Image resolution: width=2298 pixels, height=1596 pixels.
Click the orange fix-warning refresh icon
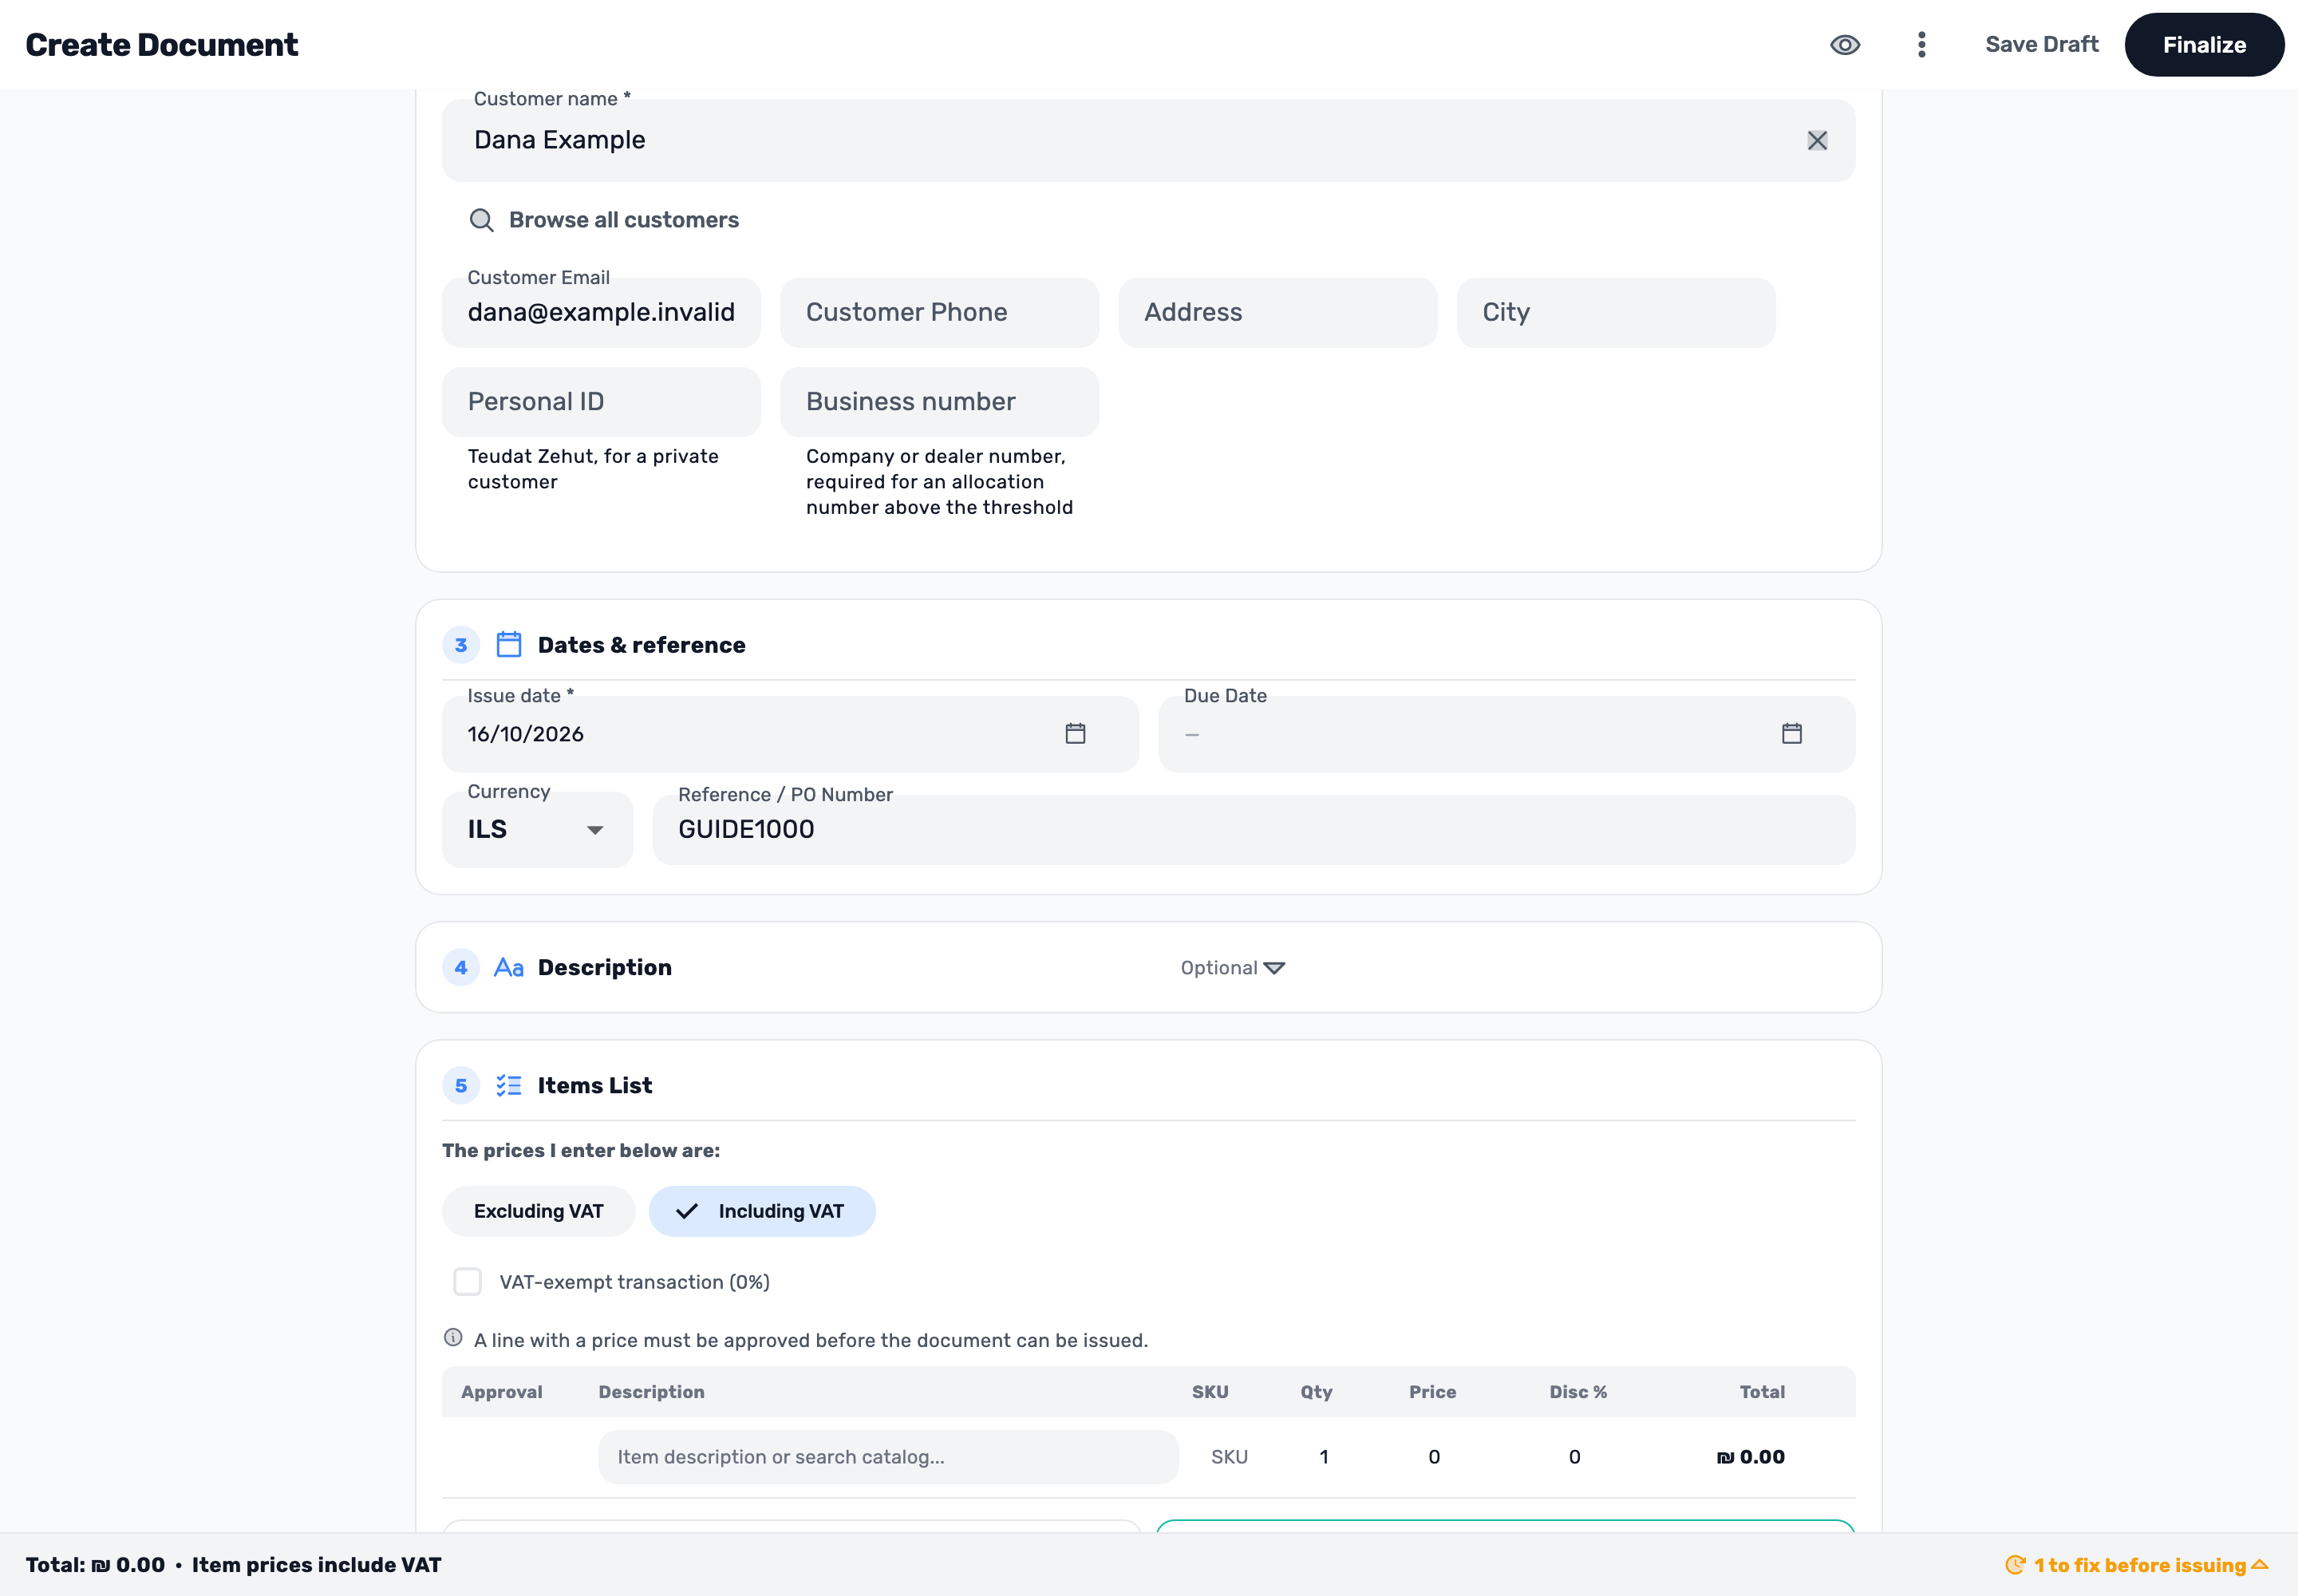coord(2015,1566)
